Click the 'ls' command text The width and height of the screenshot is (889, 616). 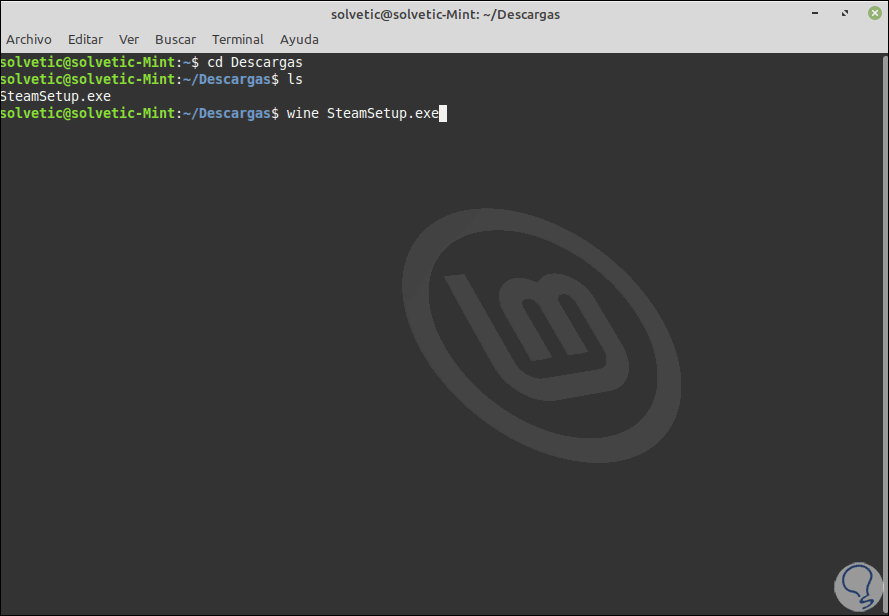(295, 79)
